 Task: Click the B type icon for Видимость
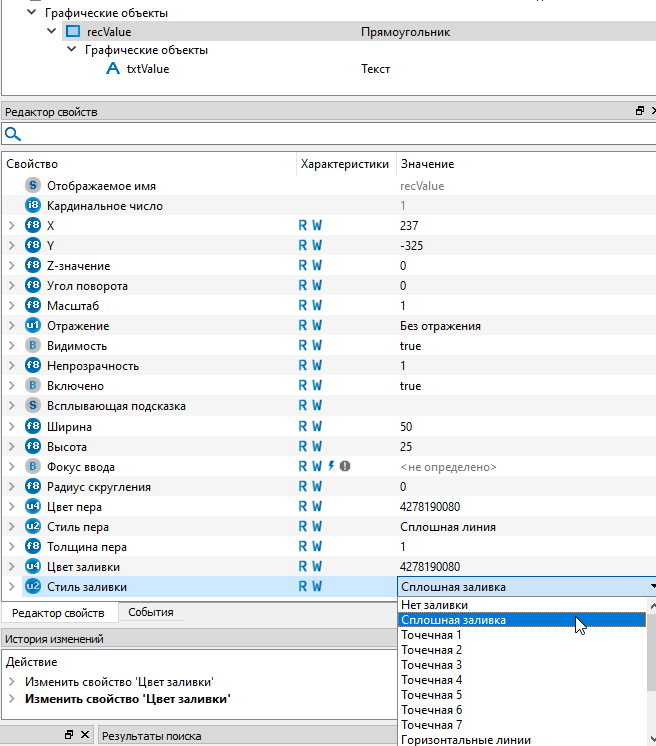[x=32, y=346]
